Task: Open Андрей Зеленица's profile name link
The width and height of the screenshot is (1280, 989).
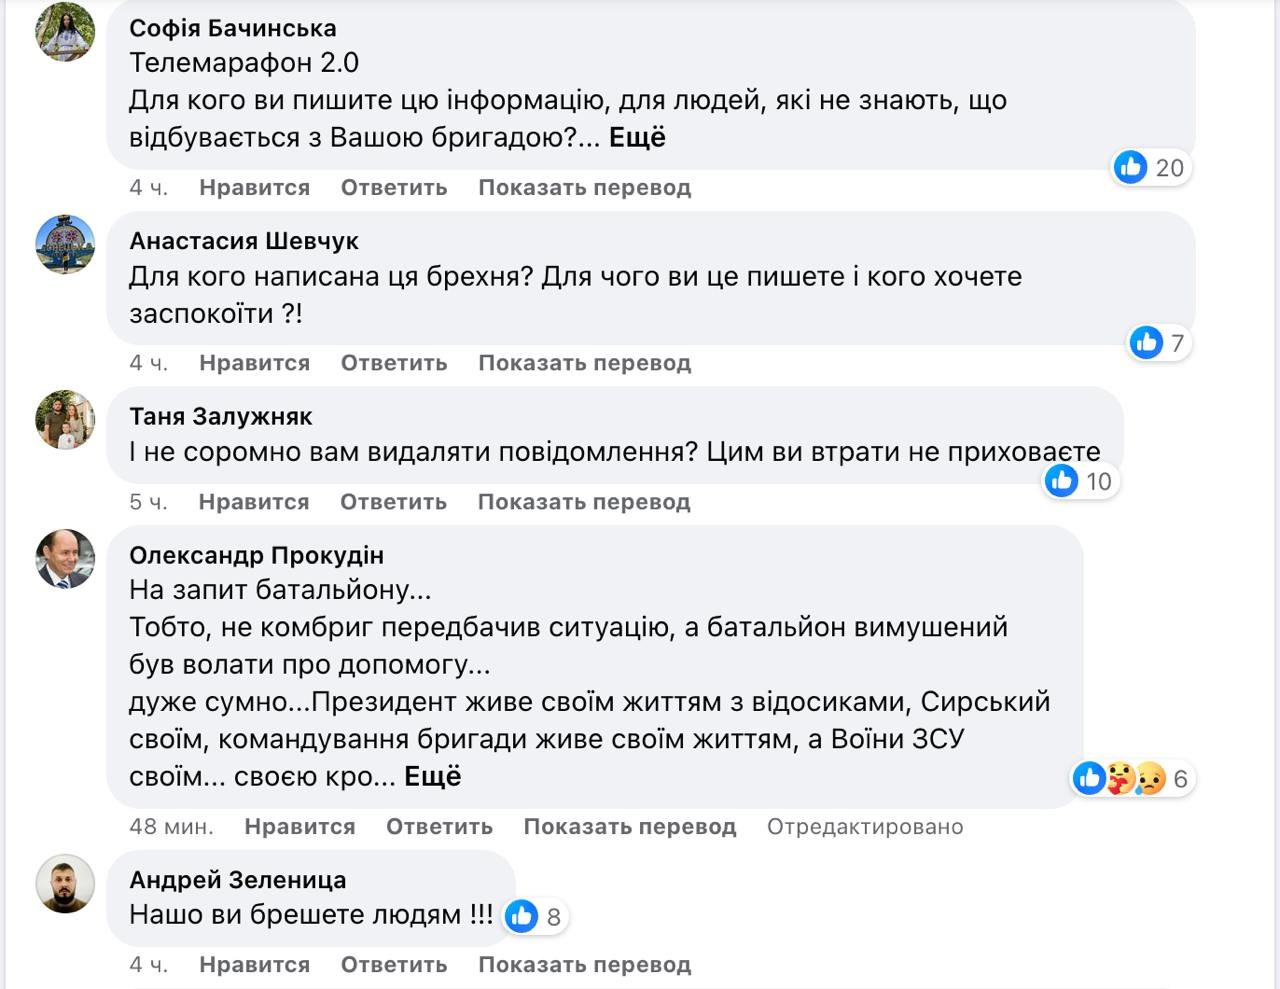Action: (x=238, y=880)
